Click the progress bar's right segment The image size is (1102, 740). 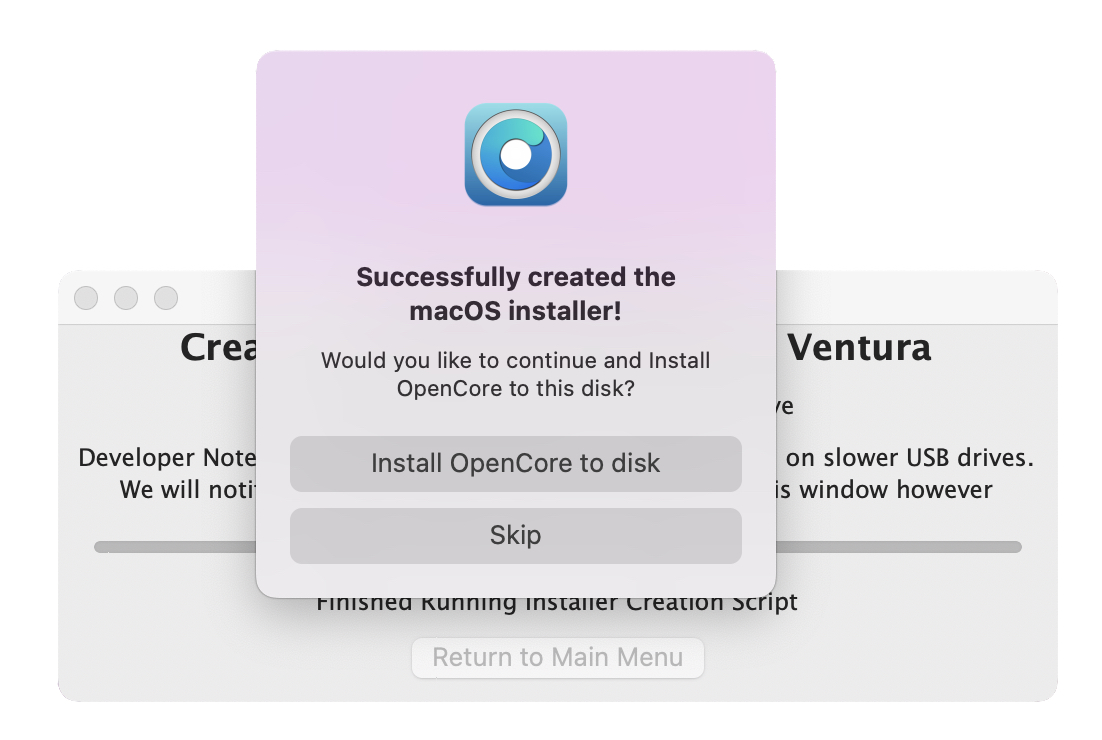point(899,547)
